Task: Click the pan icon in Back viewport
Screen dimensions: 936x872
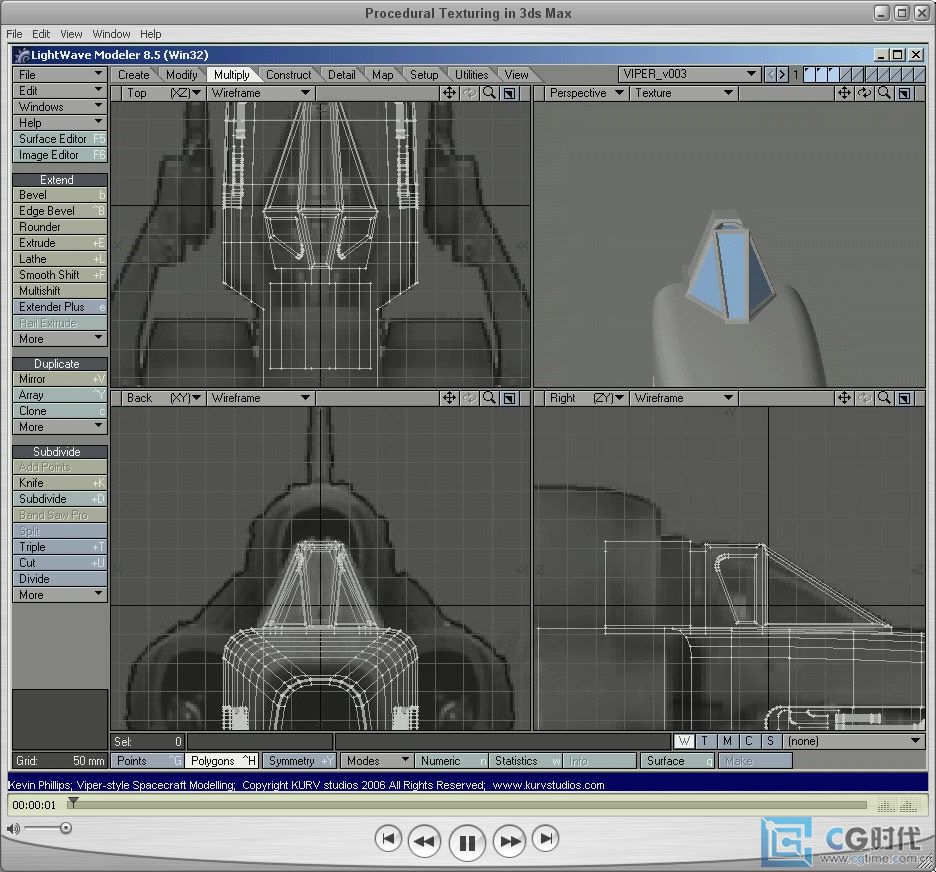Action: coord(449,398)
